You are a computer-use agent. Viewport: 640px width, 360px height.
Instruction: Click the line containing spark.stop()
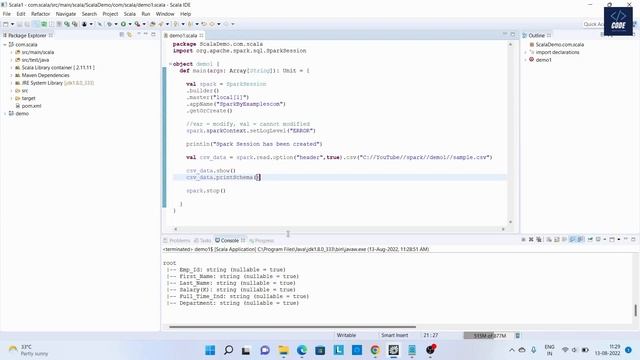coord(339,191)
